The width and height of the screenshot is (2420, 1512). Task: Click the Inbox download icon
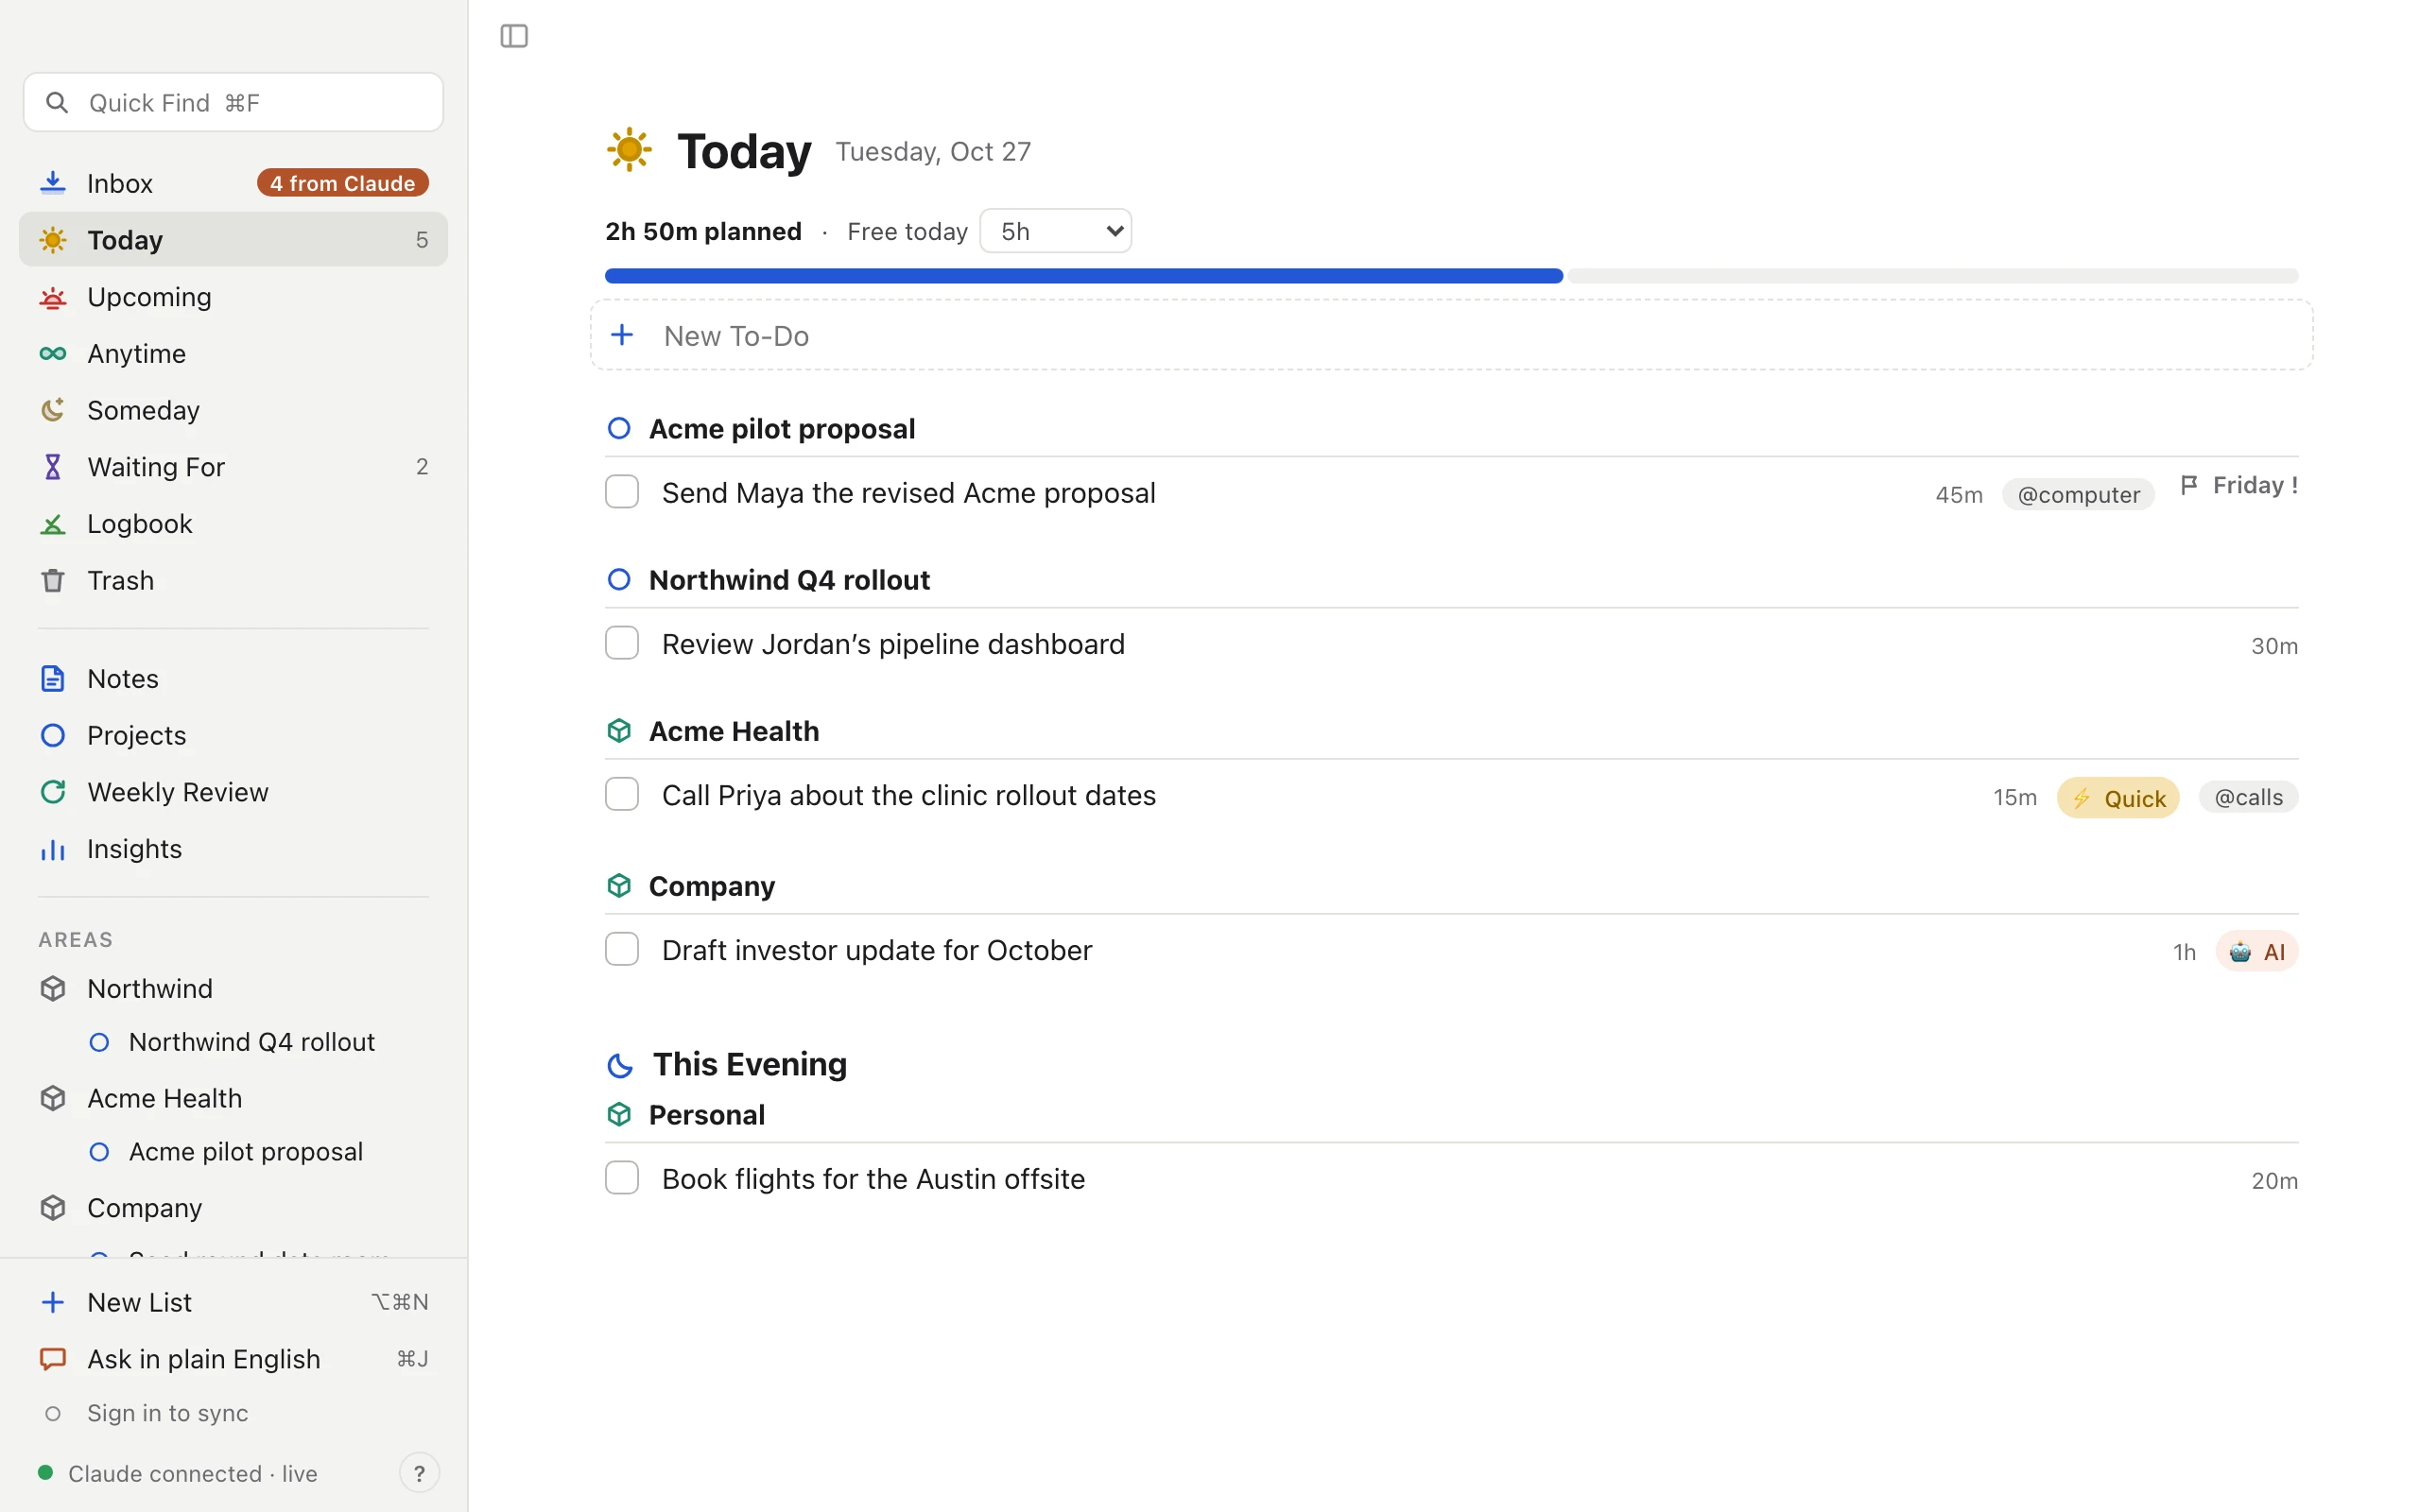[x=52, y=183]
